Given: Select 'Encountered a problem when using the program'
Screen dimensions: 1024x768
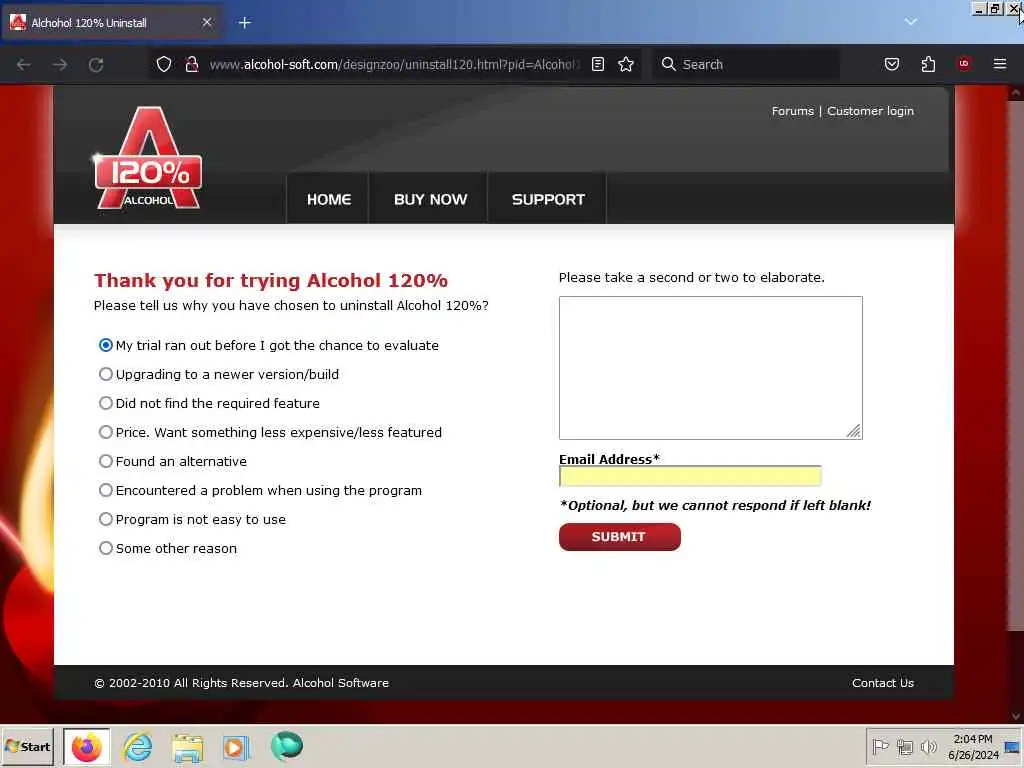Looking at the screenshot, I should (x=106, y=490).
